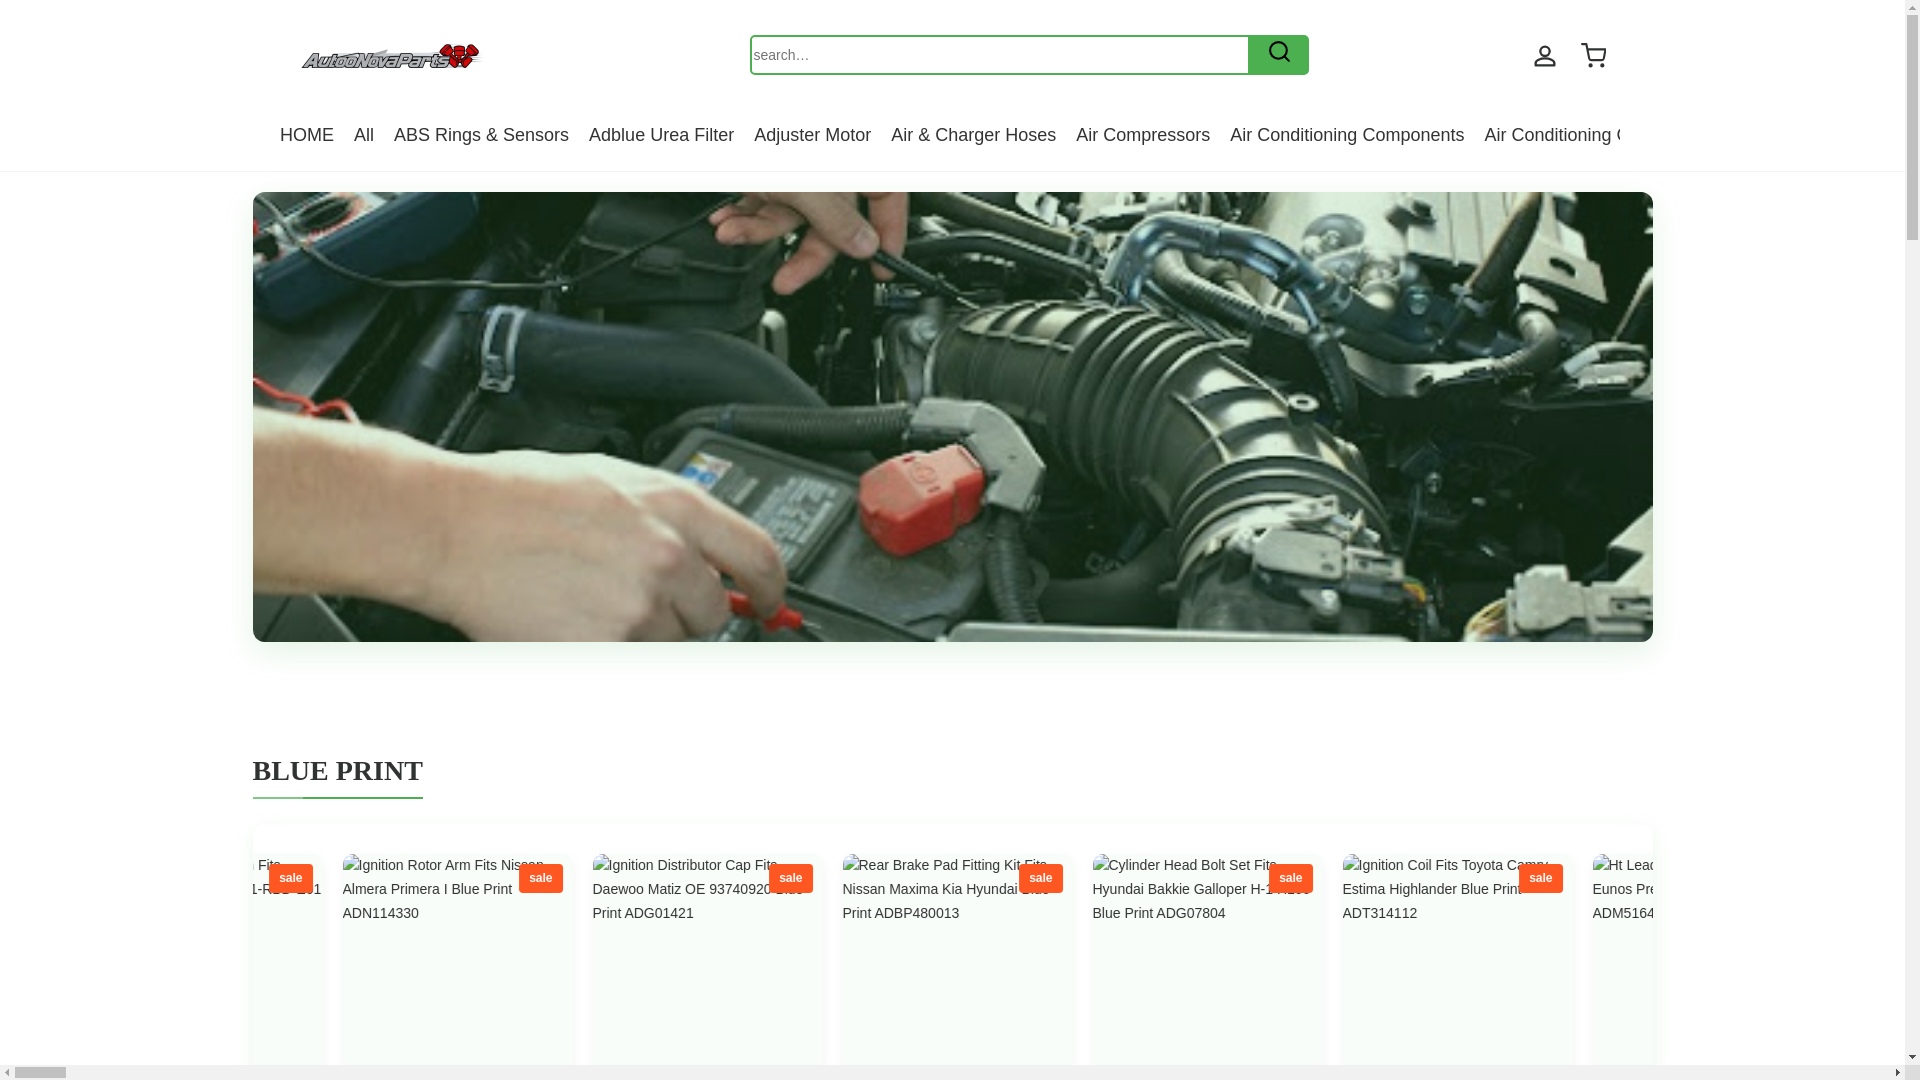1920x1080 pixels.
Task: Click the AutoNovaParts logo
Action: click(x=391, y=56)
